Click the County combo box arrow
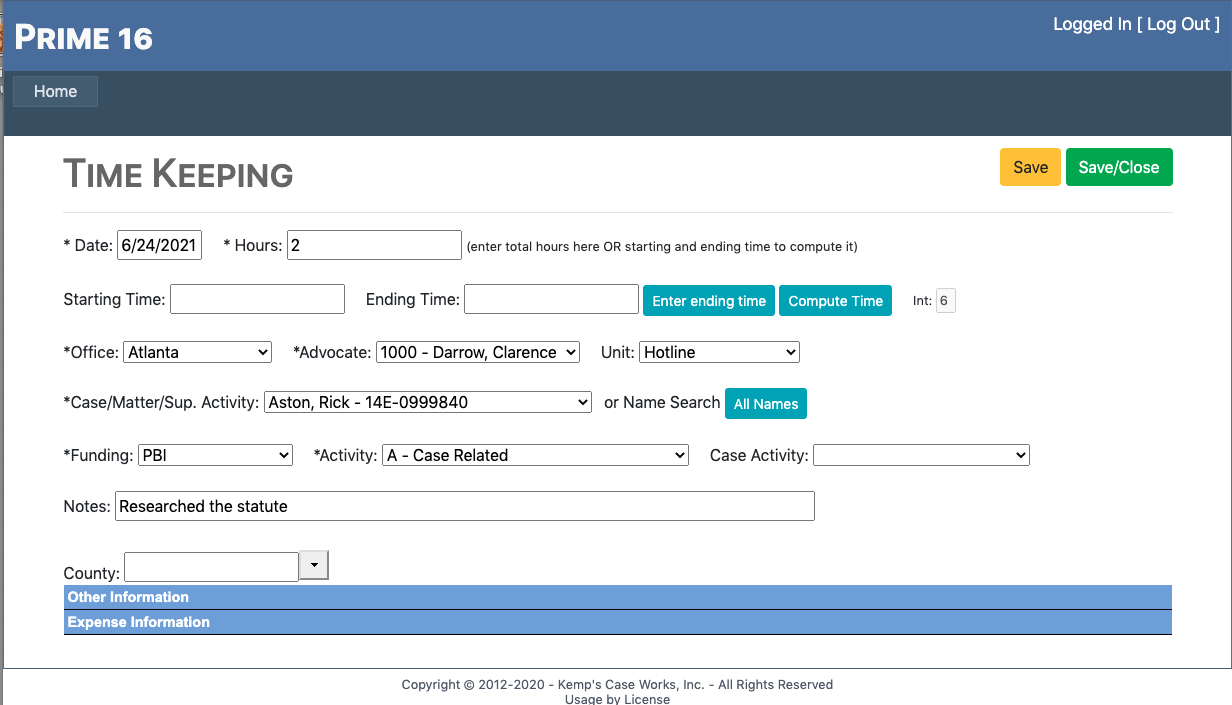 point(314,565)
